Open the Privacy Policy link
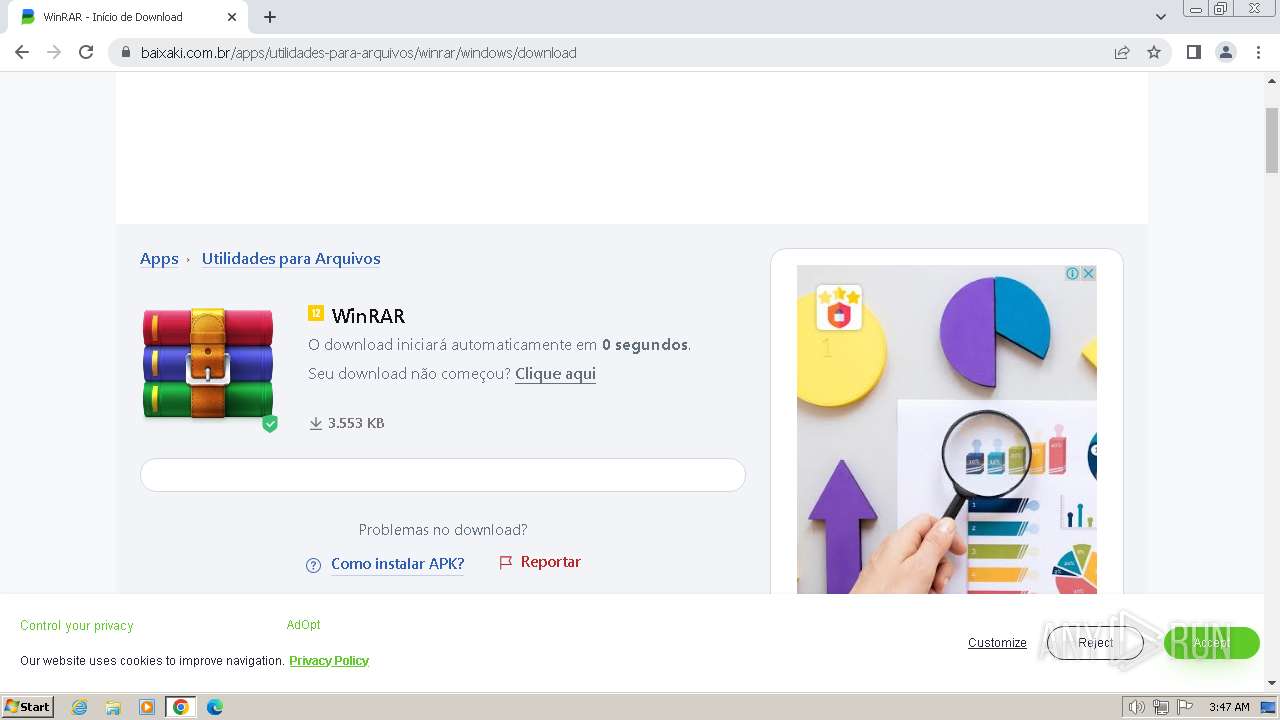This screenshot has height=720, width=1280. [329, 661]
